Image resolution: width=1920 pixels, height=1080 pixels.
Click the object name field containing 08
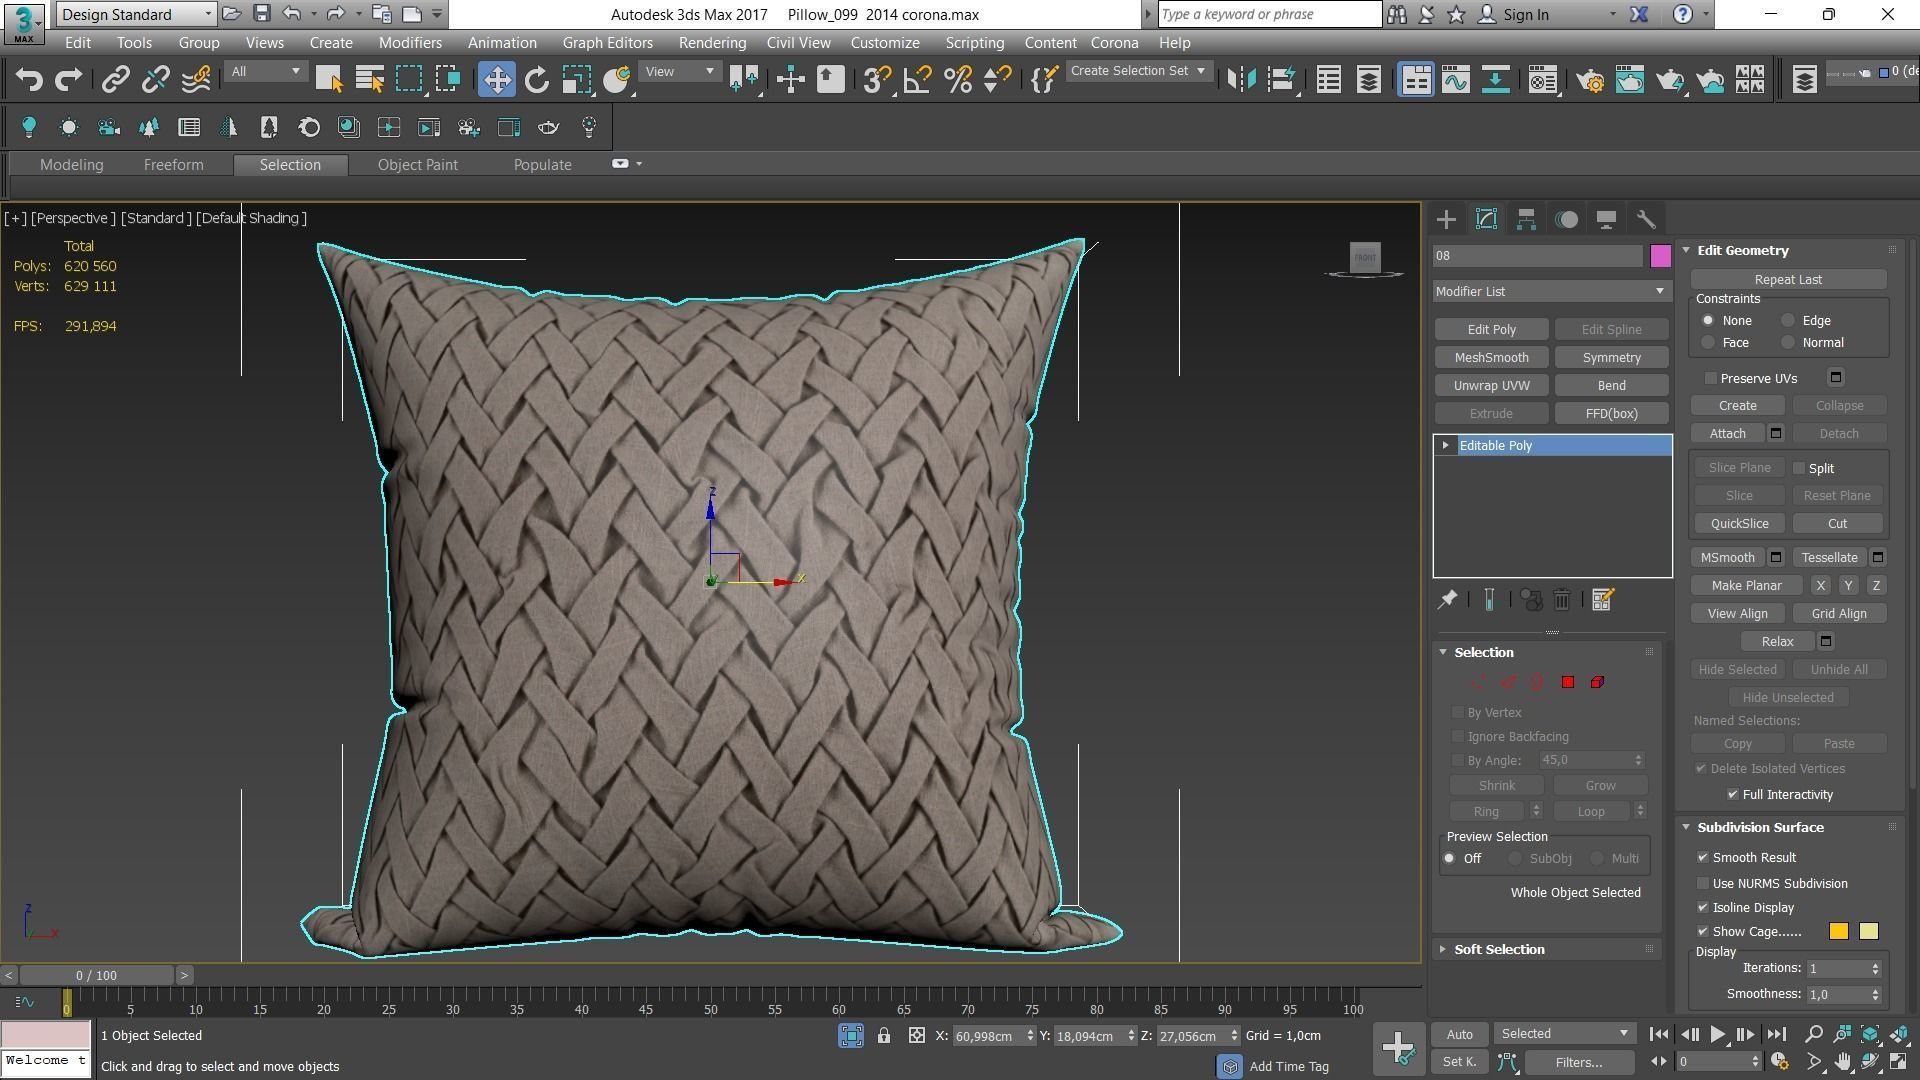(1538, 256)
